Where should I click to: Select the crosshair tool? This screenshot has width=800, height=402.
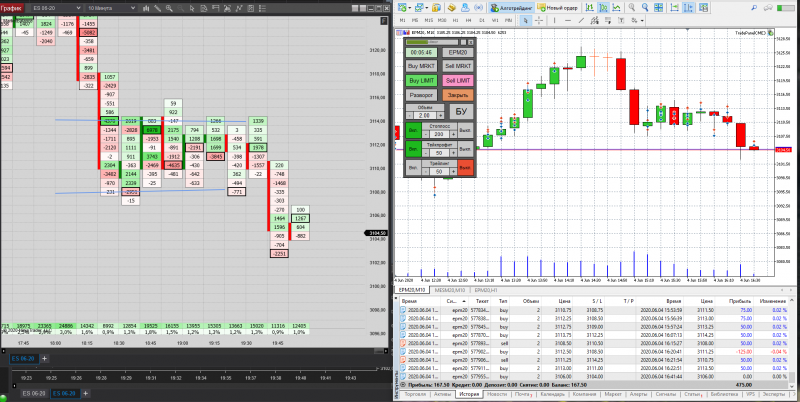click(x=539, y=20)
